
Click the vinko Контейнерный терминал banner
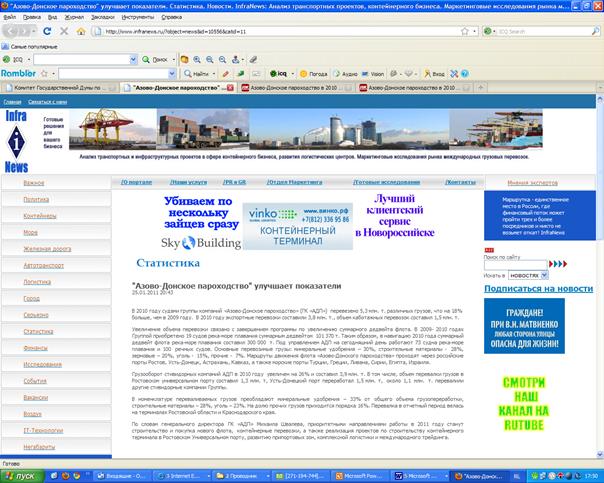click(297, 226)
